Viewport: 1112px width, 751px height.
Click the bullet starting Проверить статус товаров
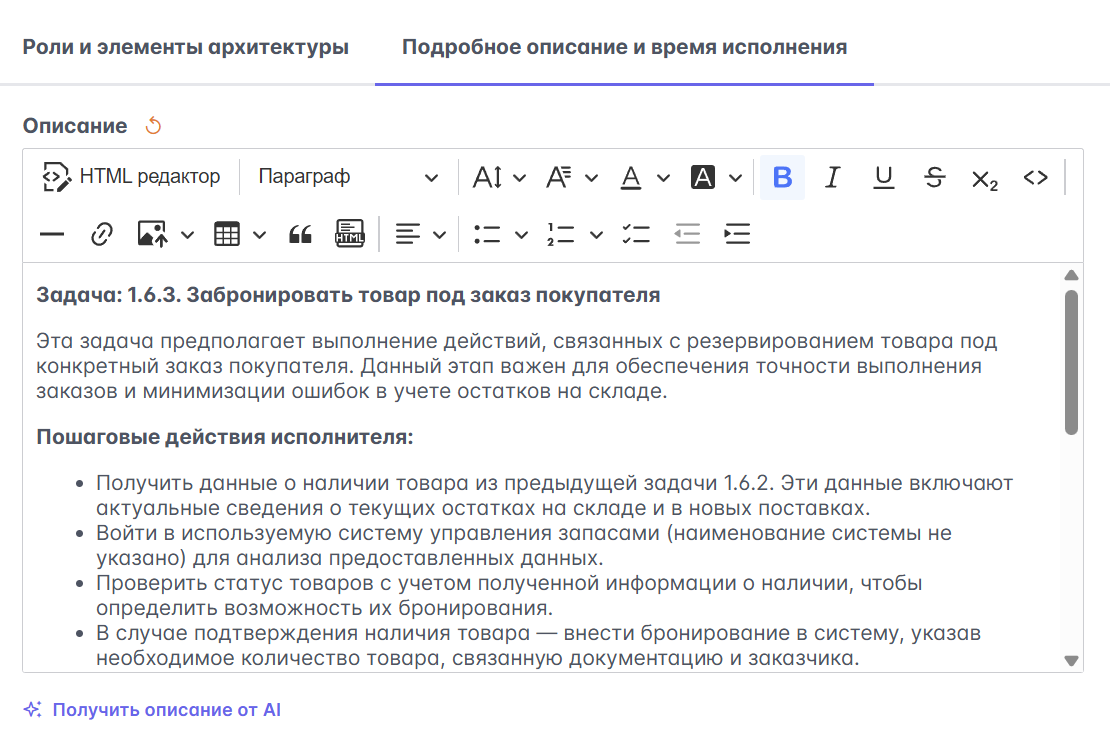509,596
